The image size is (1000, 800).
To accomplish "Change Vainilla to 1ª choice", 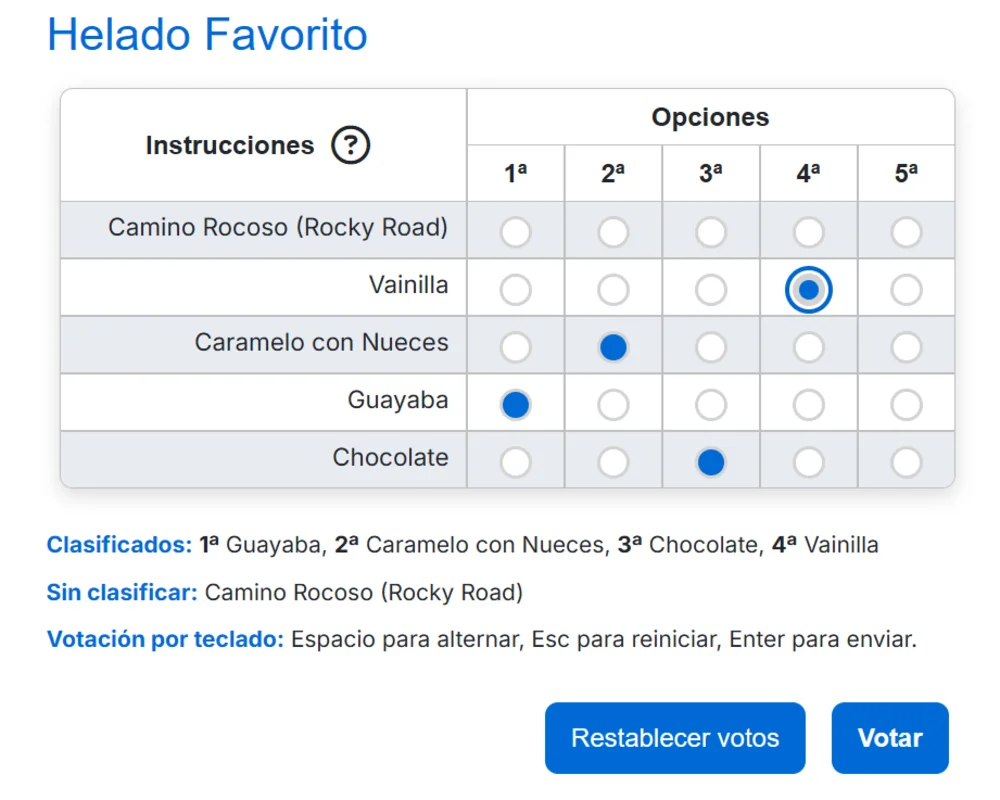I will click(515, 288).
